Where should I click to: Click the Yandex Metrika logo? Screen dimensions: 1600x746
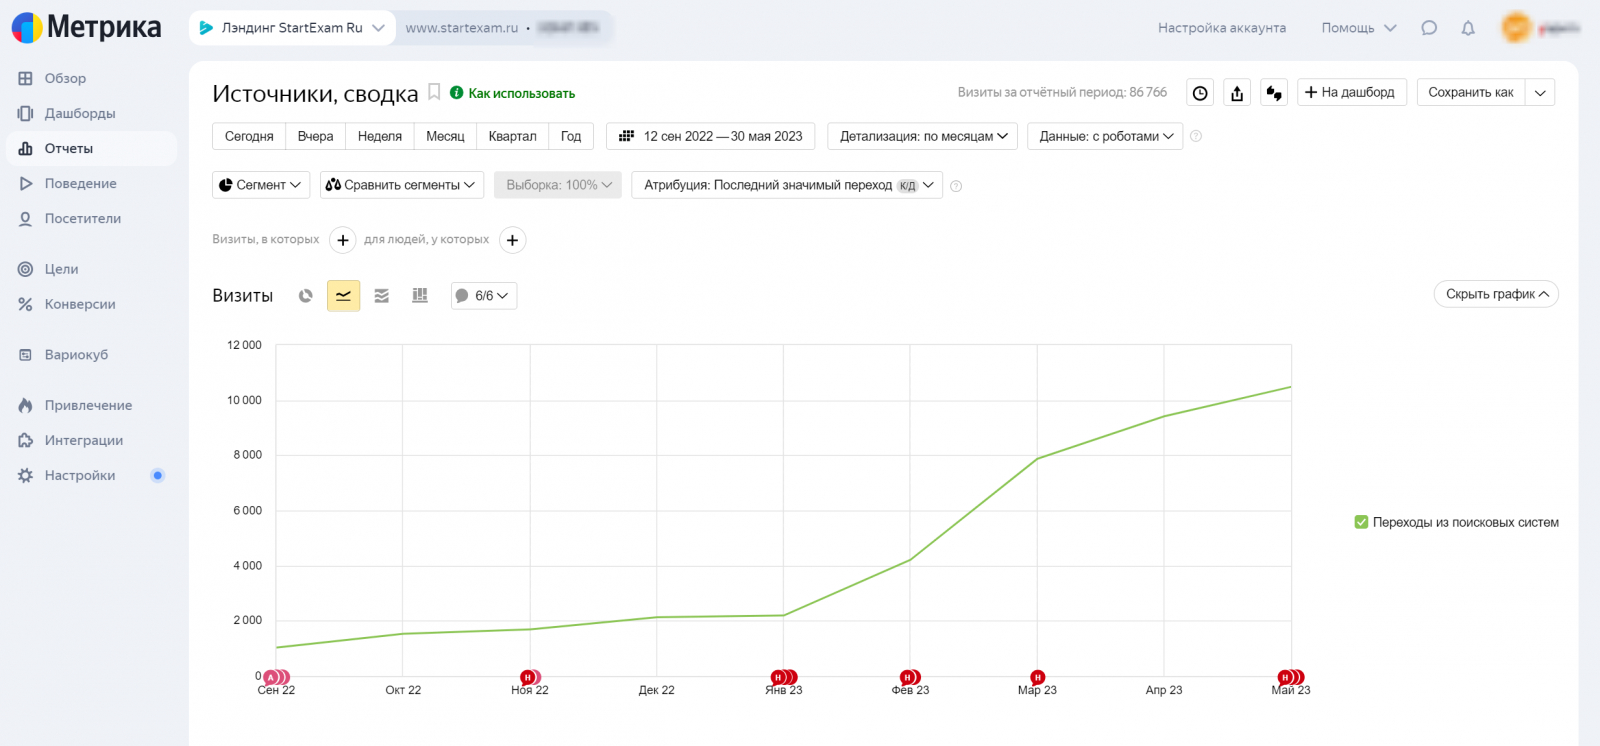(x=86, y=27)
